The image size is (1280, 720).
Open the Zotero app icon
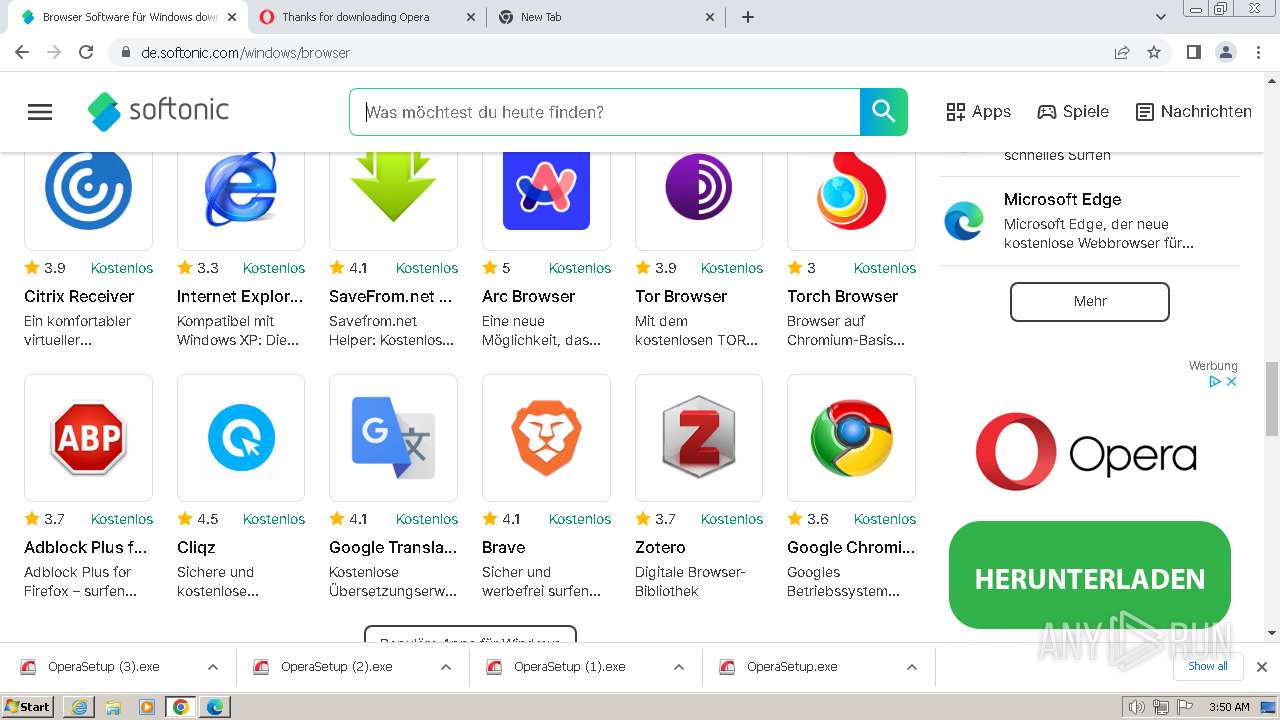point(699,438)
